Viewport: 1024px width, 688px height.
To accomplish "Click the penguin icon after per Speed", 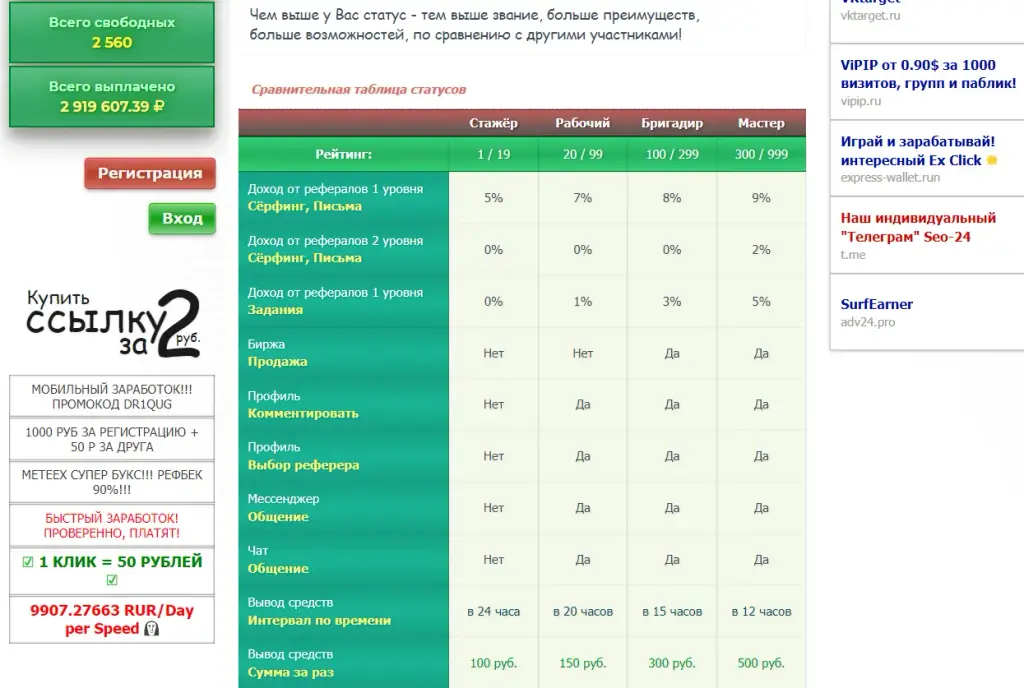I will pos(152,629).
